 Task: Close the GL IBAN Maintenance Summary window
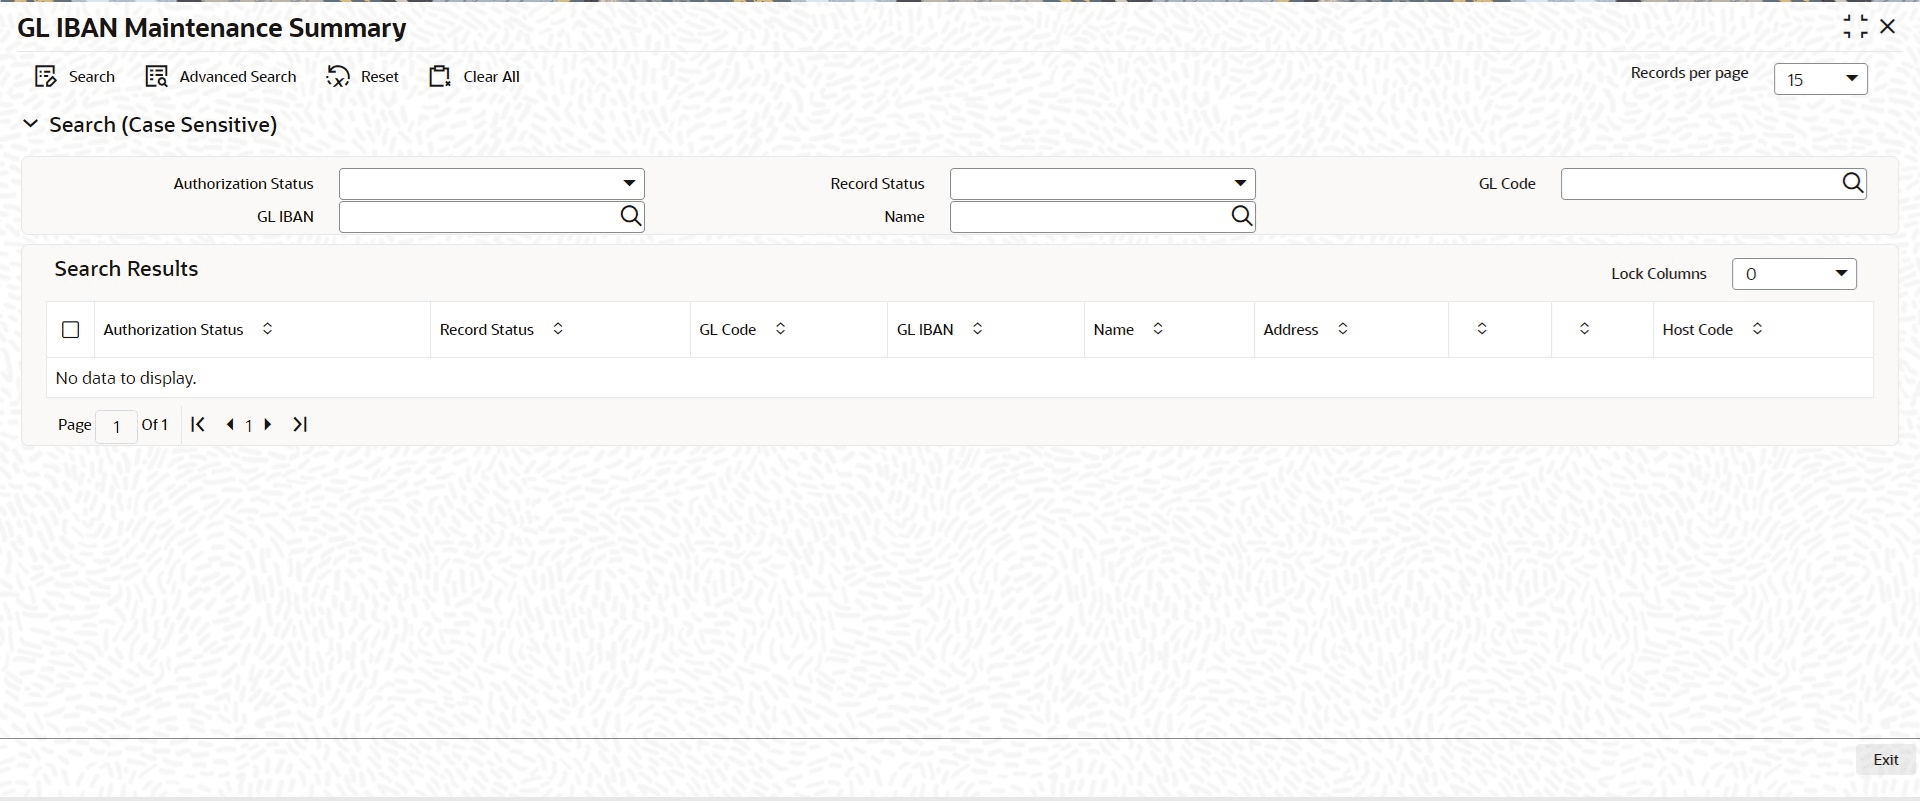pos(1888,27)
